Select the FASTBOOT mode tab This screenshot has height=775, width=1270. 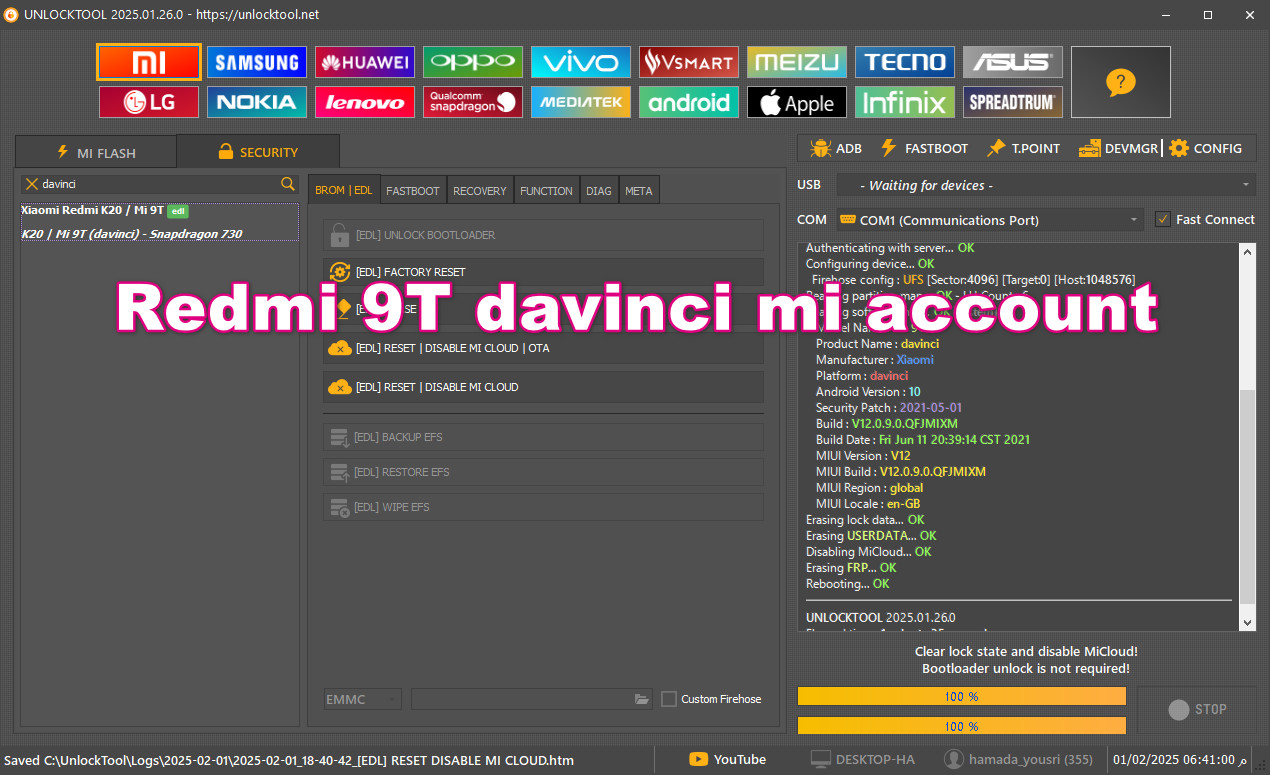[x=413, y=190]
